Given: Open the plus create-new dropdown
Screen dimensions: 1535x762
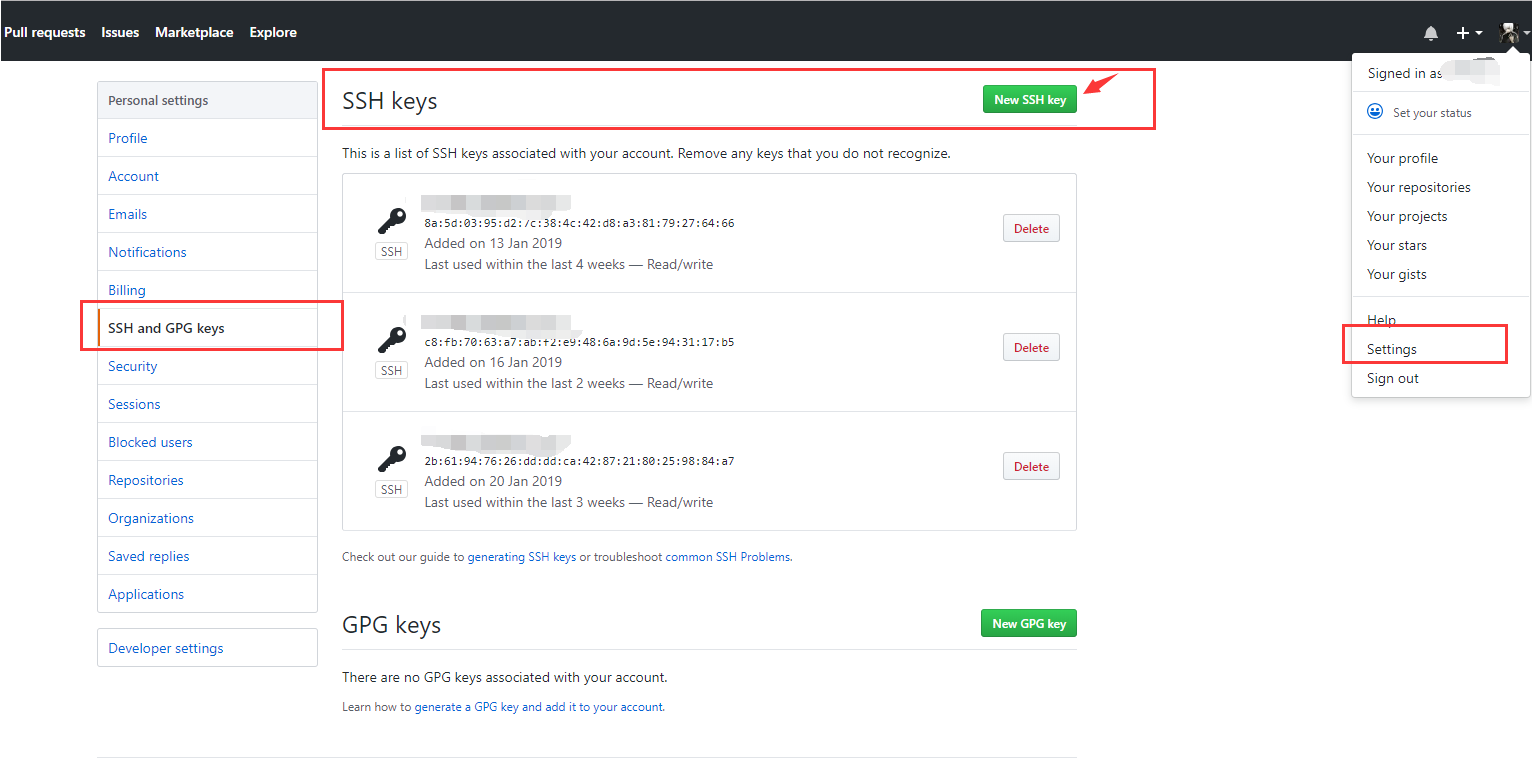Looking at the screenshot, I should 1468,33.
